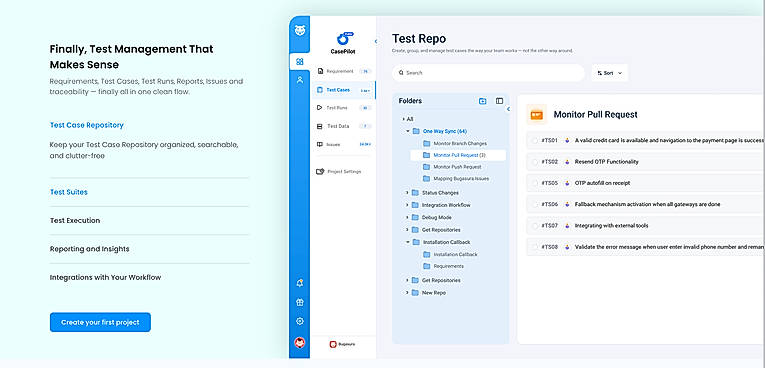Open the user profile icon in the blue sidebar
765x368 pixels.
tap(300, 80)
